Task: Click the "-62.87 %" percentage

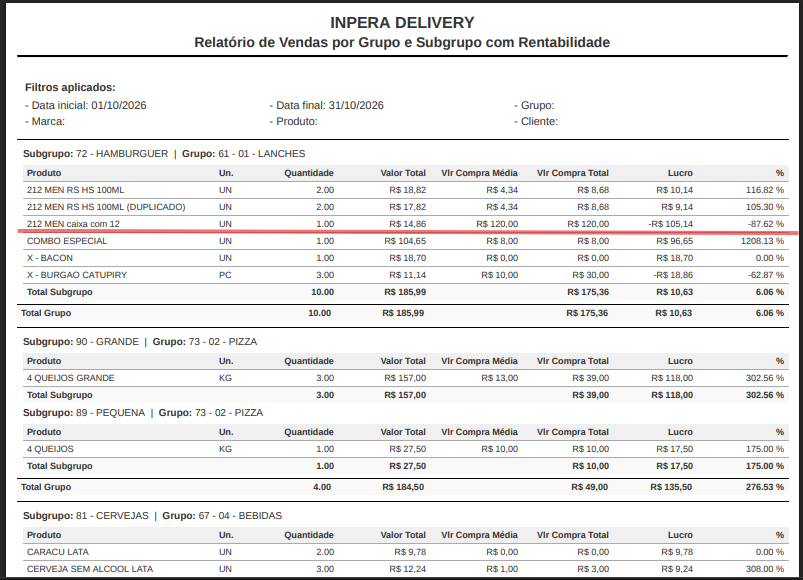Action: [766, 275]
